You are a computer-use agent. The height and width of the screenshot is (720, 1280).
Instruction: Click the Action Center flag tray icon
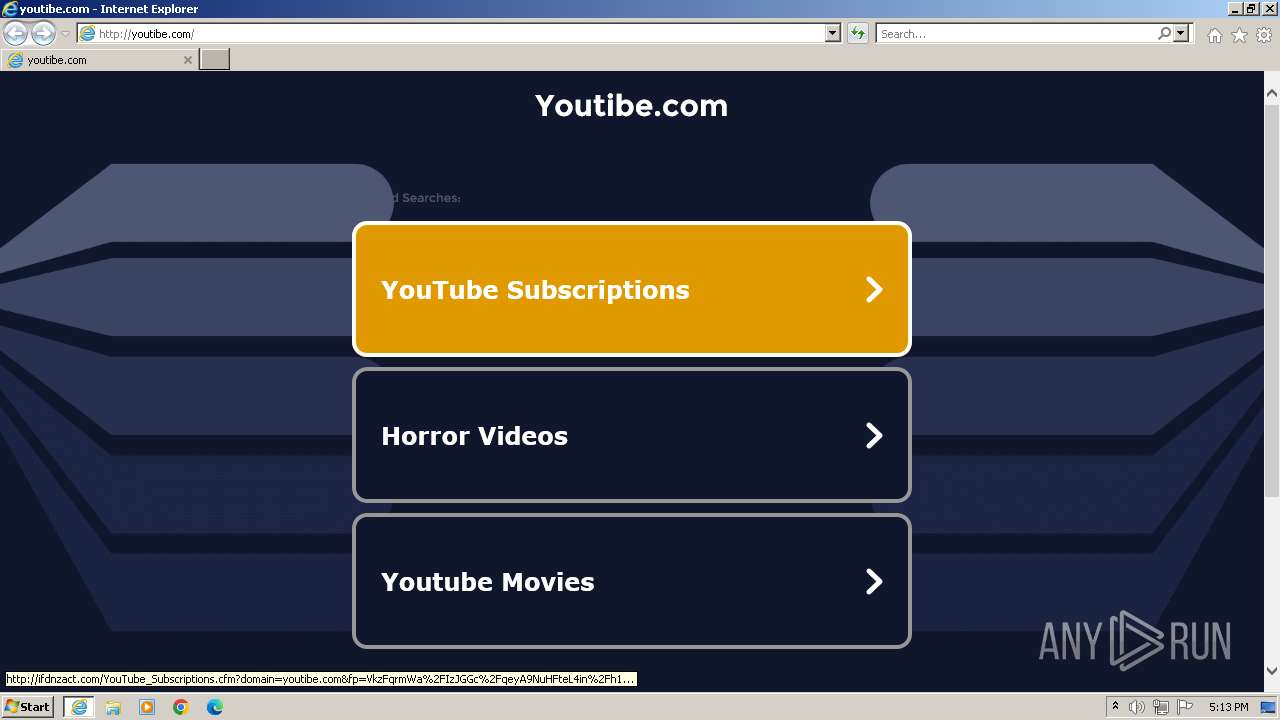pos(1185,707)
